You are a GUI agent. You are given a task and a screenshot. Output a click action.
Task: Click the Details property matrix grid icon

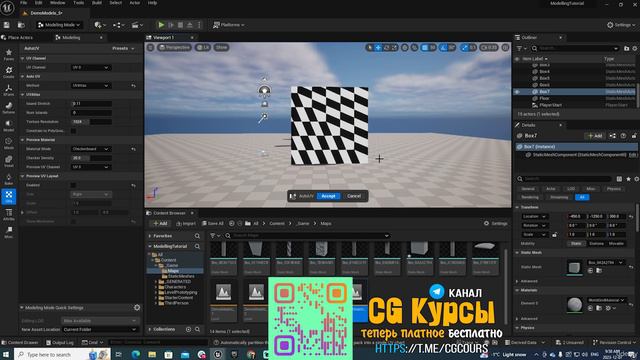(x=619, y=179)
